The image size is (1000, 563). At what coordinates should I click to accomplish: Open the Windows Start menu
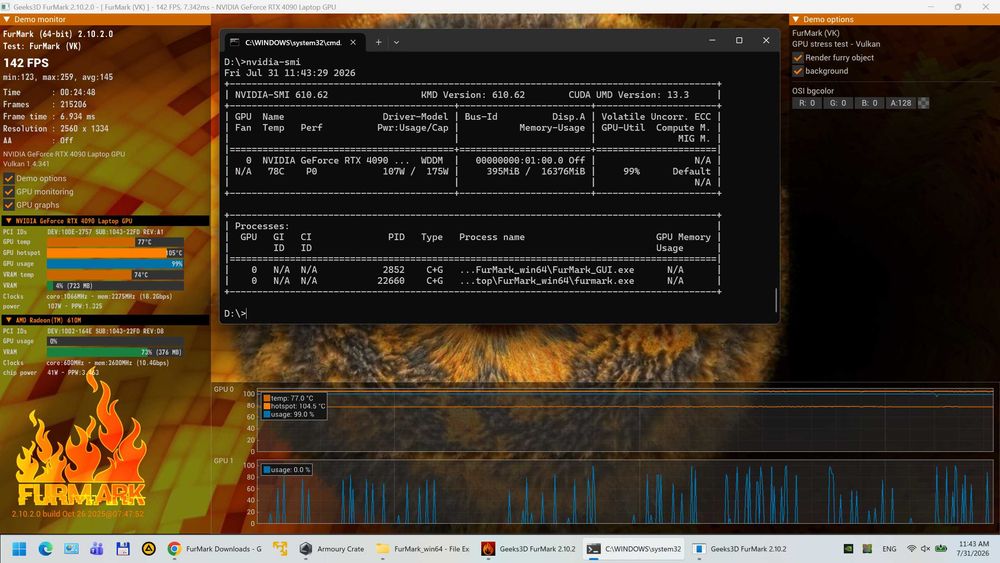click(x=19, y=548)
